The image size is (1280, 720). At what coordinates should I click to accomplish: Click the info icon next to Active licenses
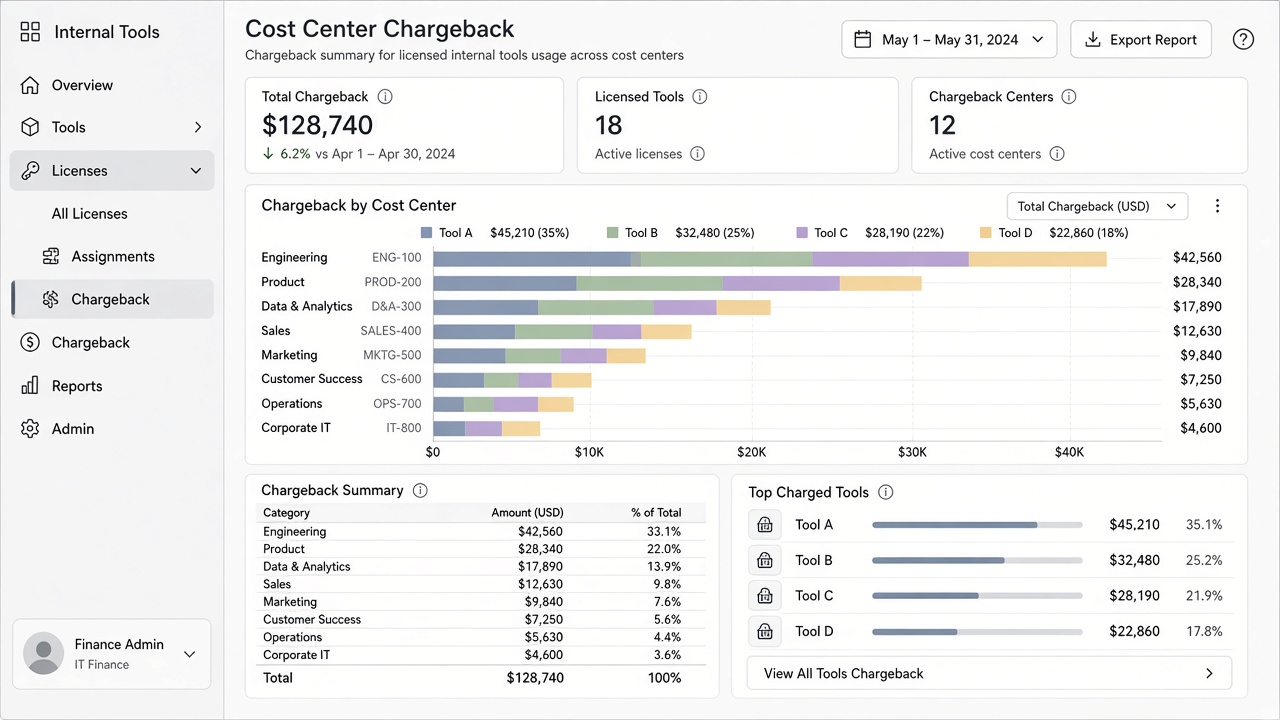698,154
